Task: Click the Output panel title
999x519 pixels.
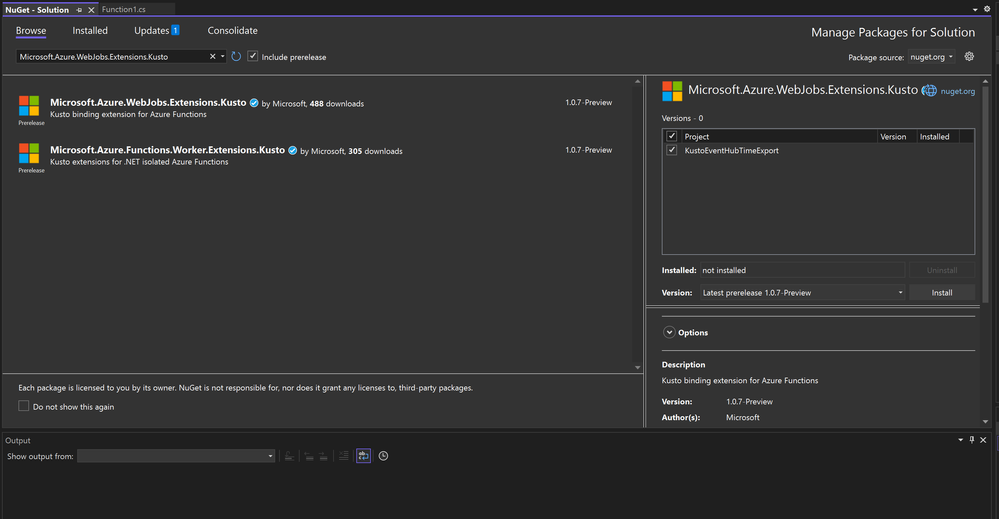Action: 18,441
